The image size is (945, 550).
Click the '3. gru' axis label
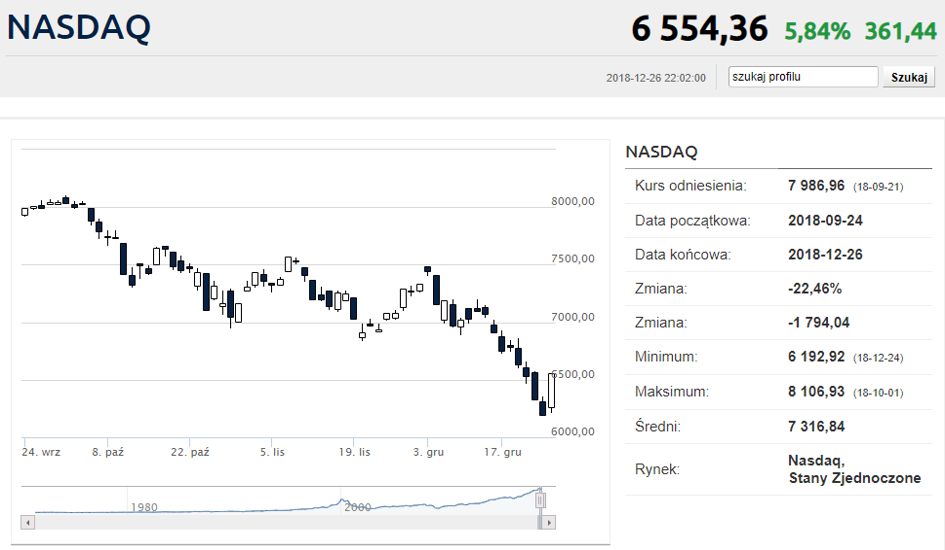pos(429,452)
